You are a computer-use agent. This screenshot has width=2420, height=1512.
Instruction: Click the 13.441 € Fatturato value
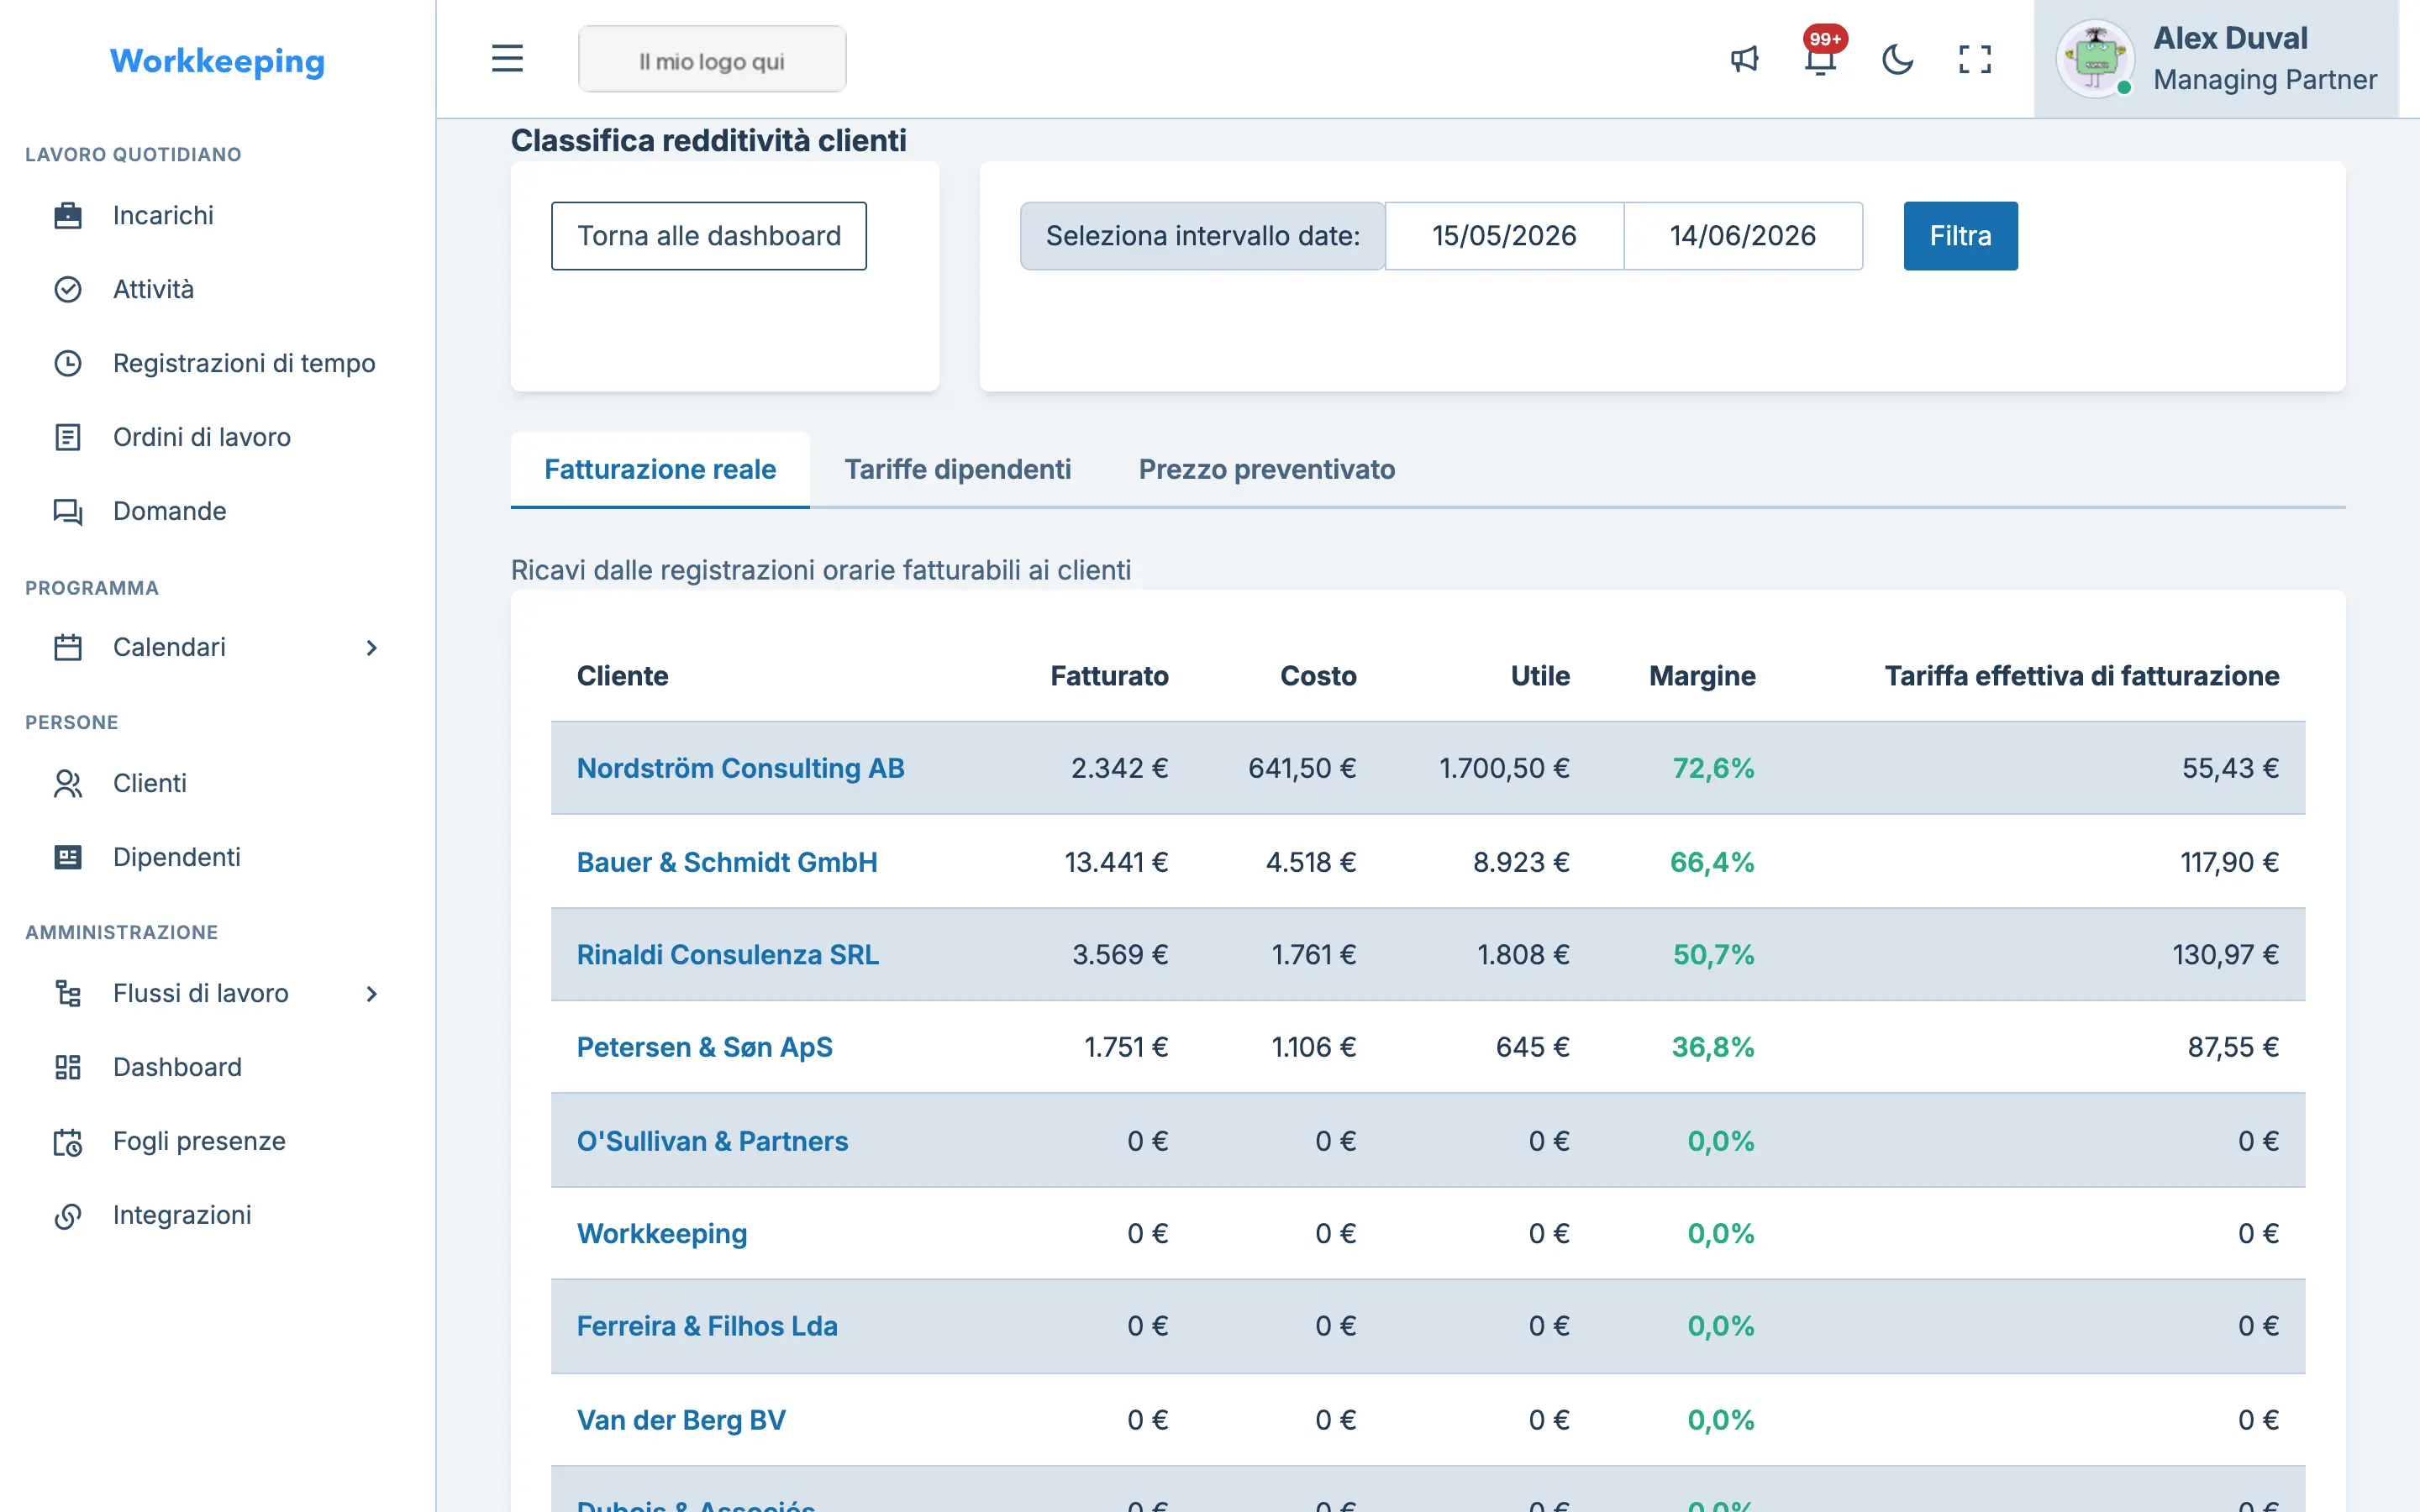(1116, 862)
